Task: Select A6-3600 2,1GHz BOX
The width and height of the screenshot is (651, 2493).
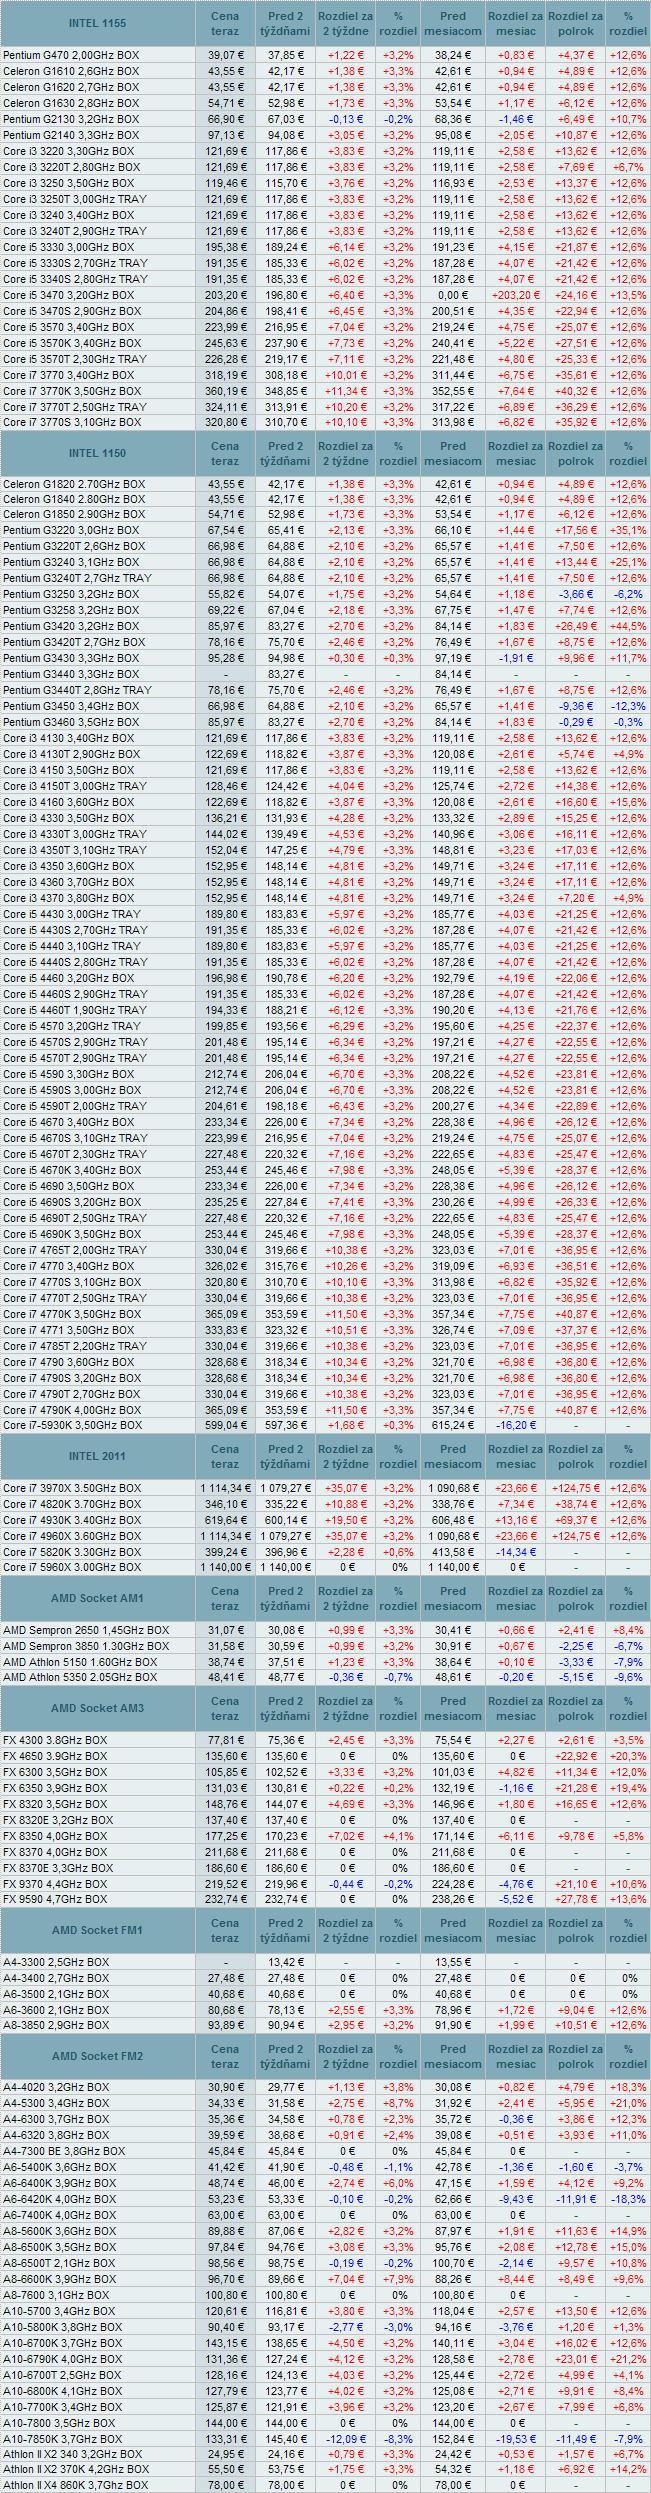Action: [x=56, y=2010]
